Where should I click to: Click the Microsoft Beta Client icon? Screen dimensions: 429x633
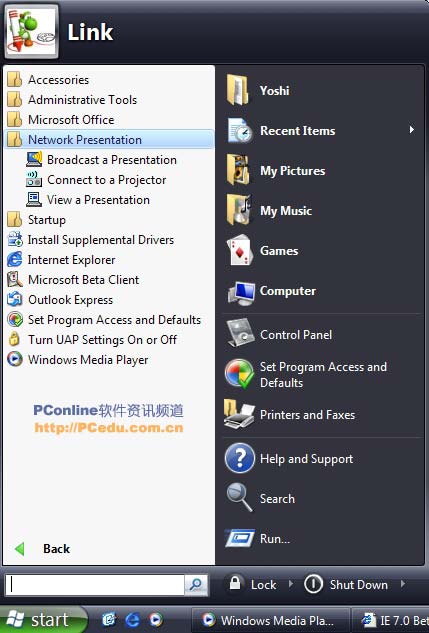15,279
